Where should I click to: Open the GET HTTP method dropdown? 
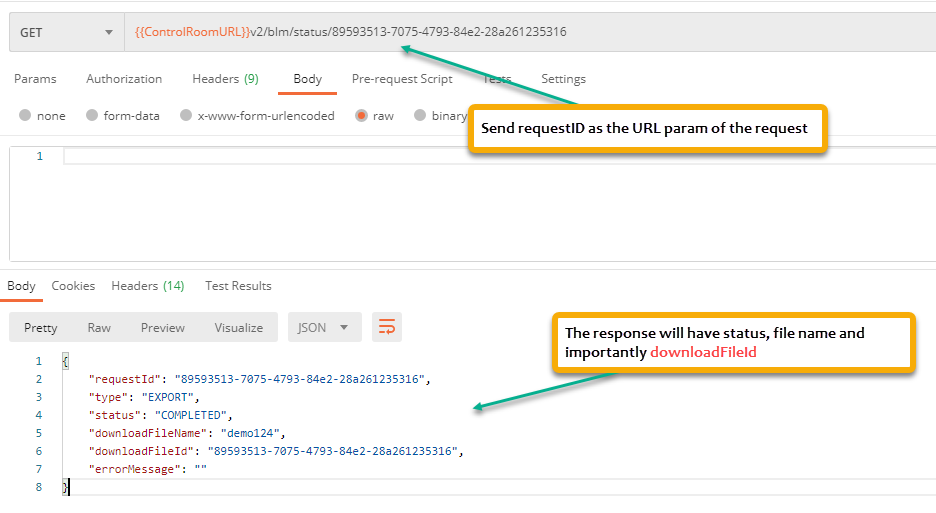(x=67, y=32)
